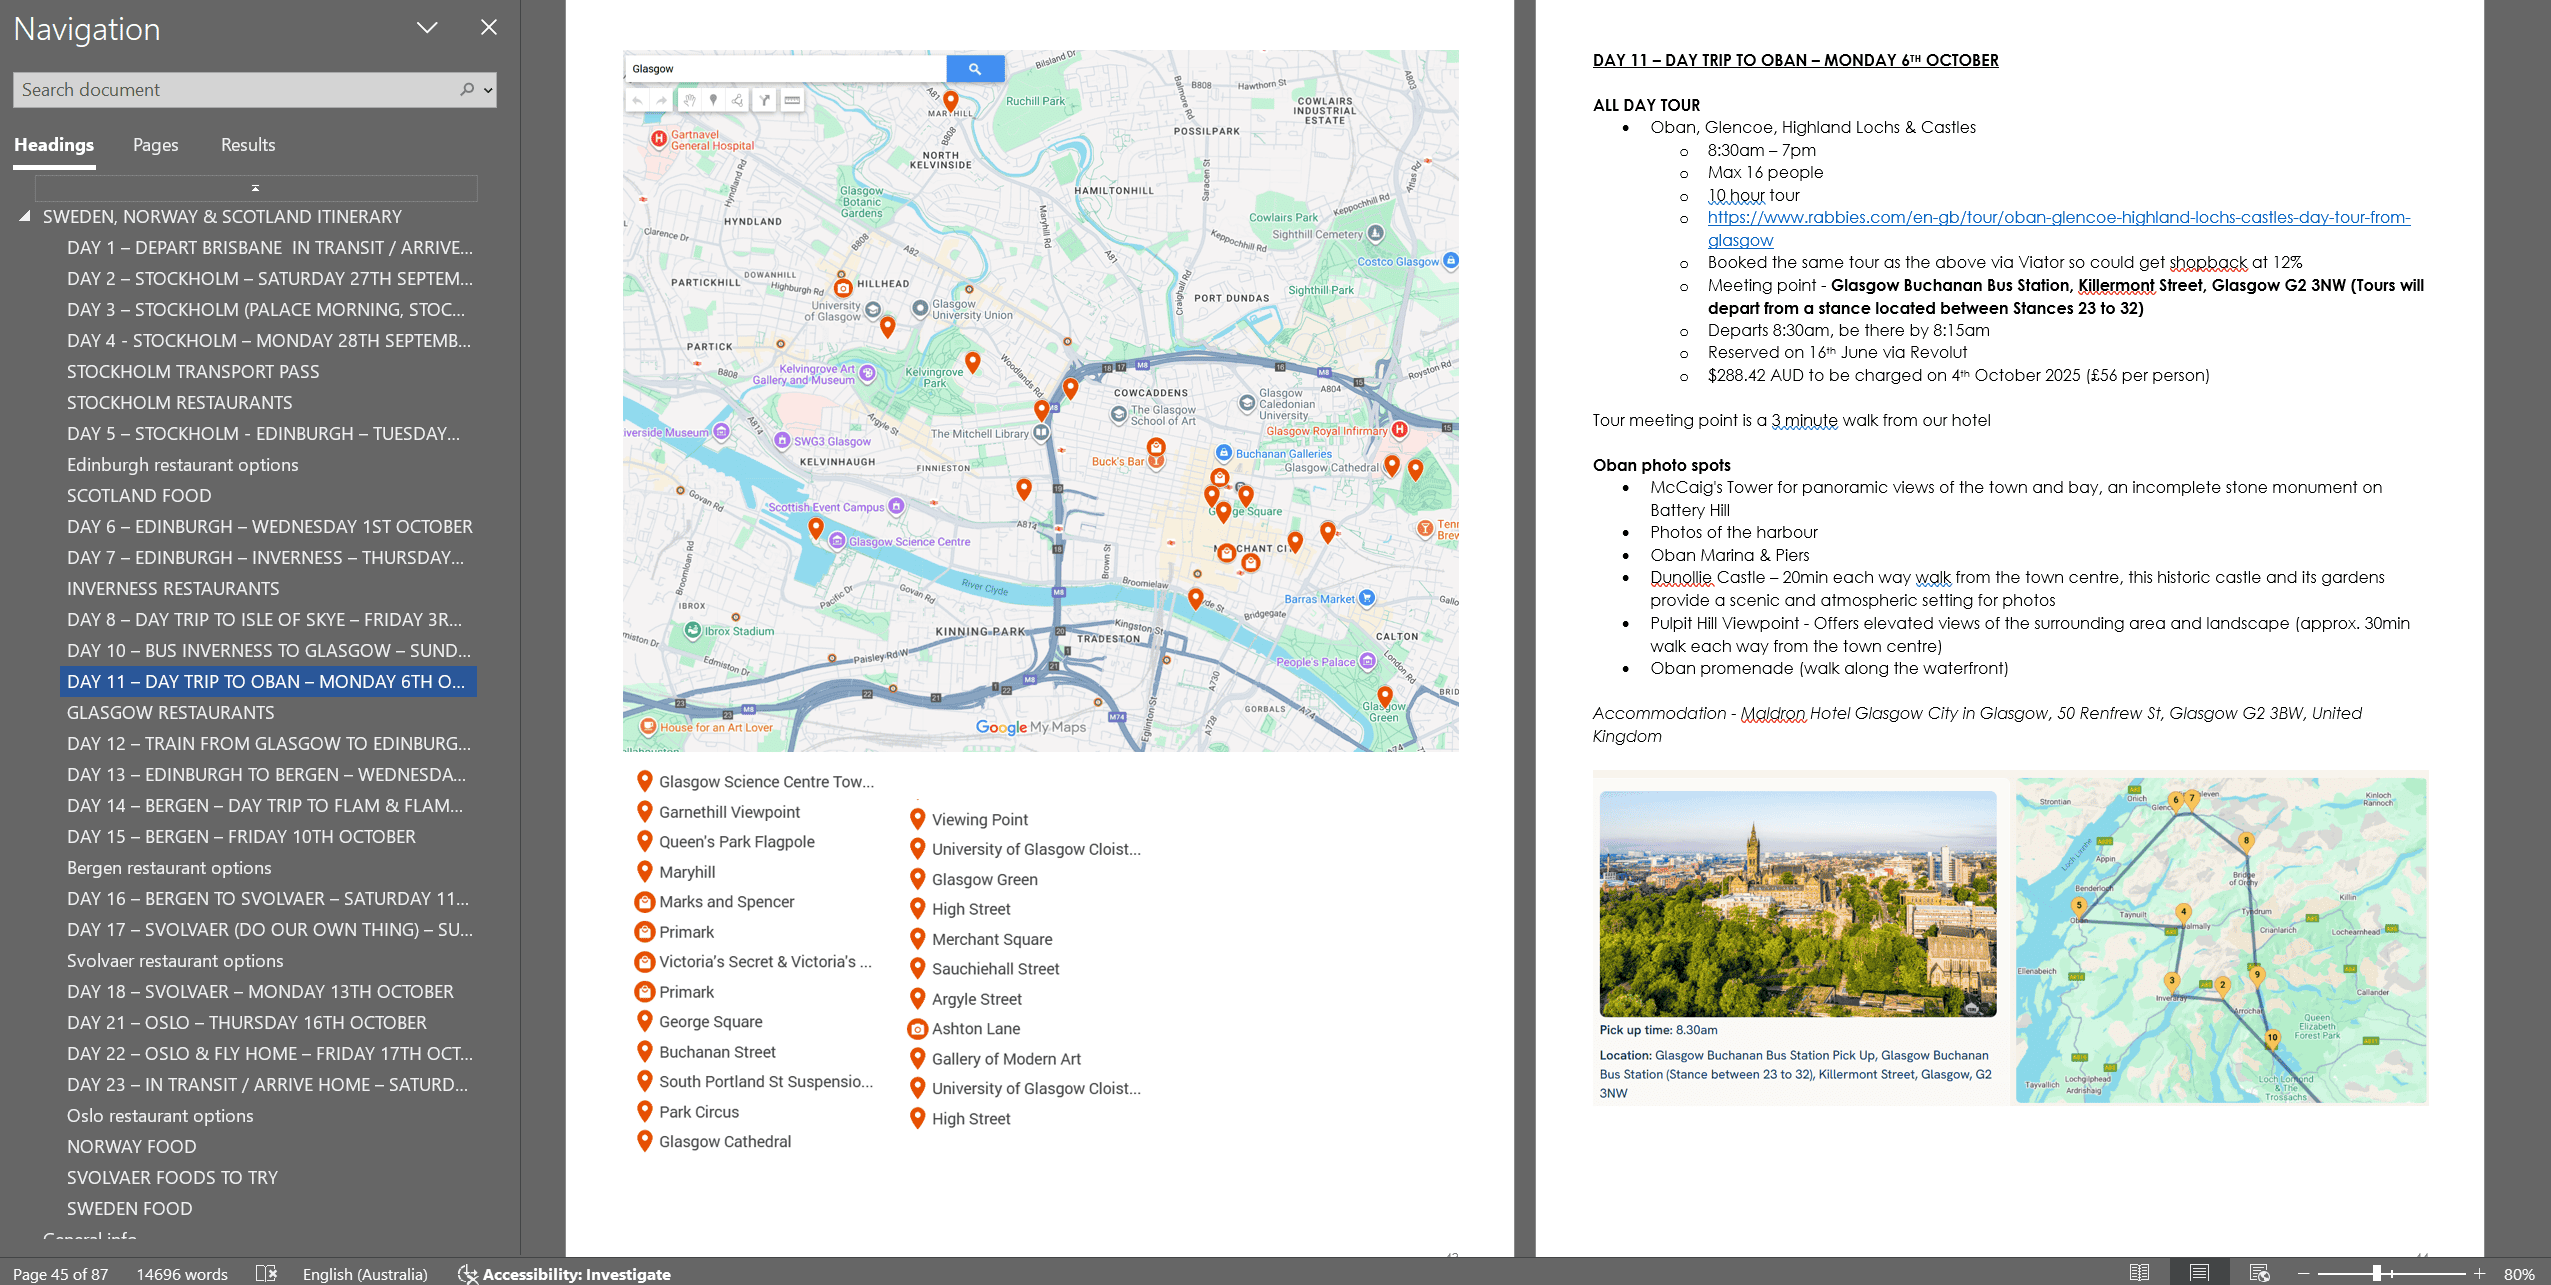The width and height of the screenshot is (2551, 1285).
Task: Click the magnifier icon in the search box
Action: click(x=467, y=90)
